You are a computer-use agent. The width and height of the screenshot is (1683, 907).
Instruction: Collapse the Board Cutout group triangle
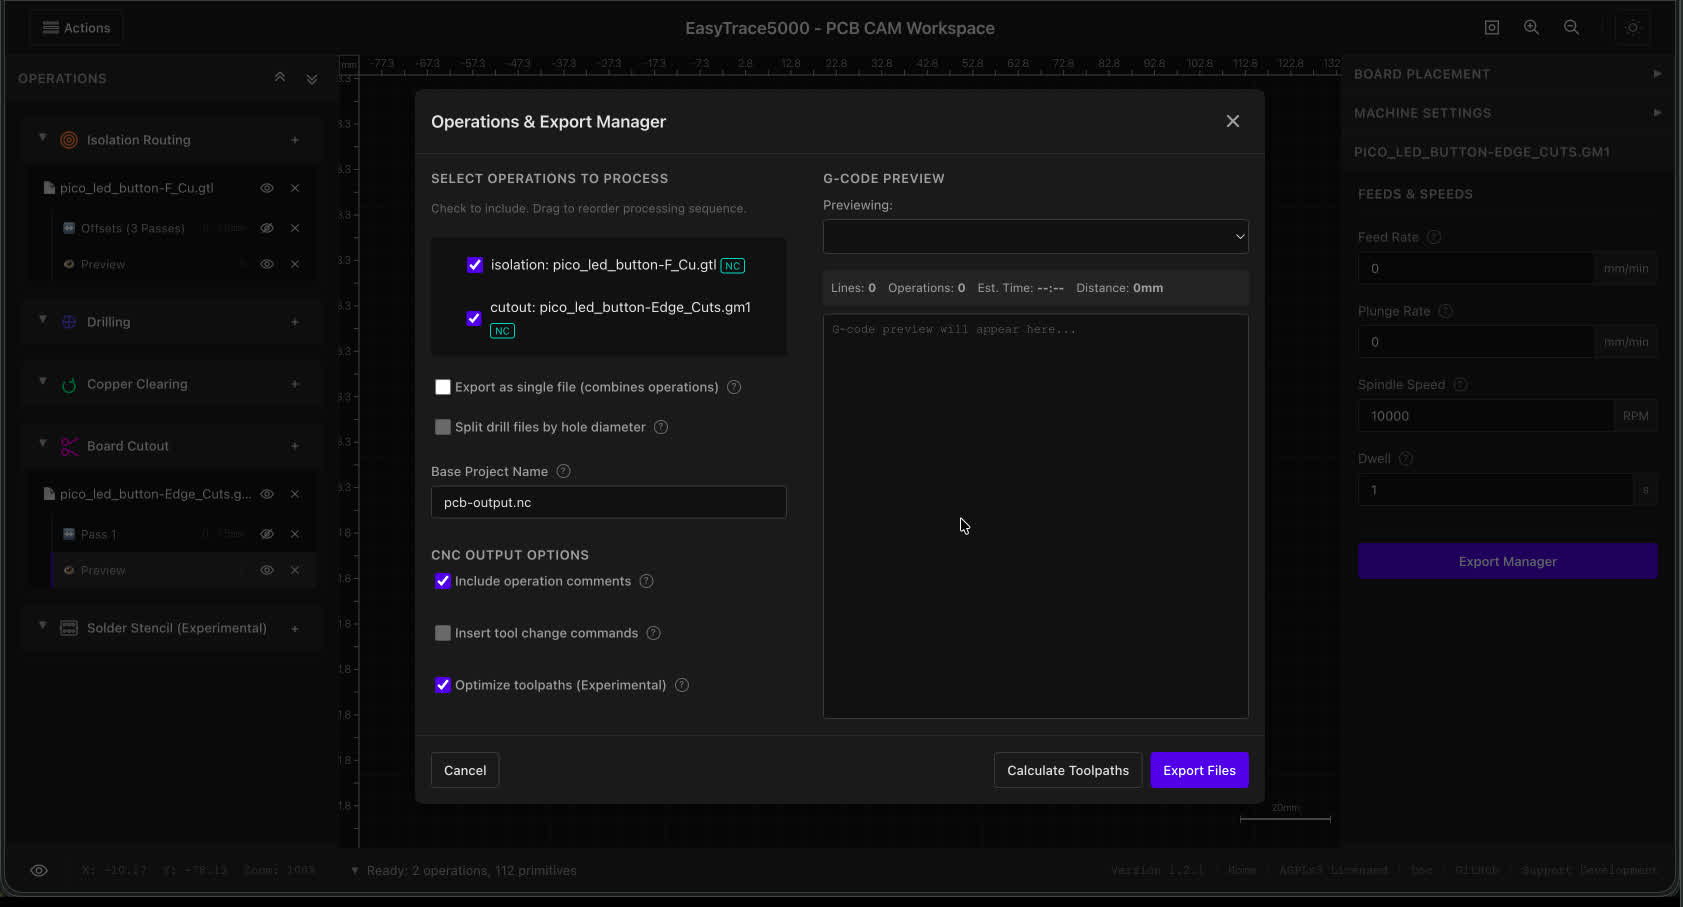(43, 444)
